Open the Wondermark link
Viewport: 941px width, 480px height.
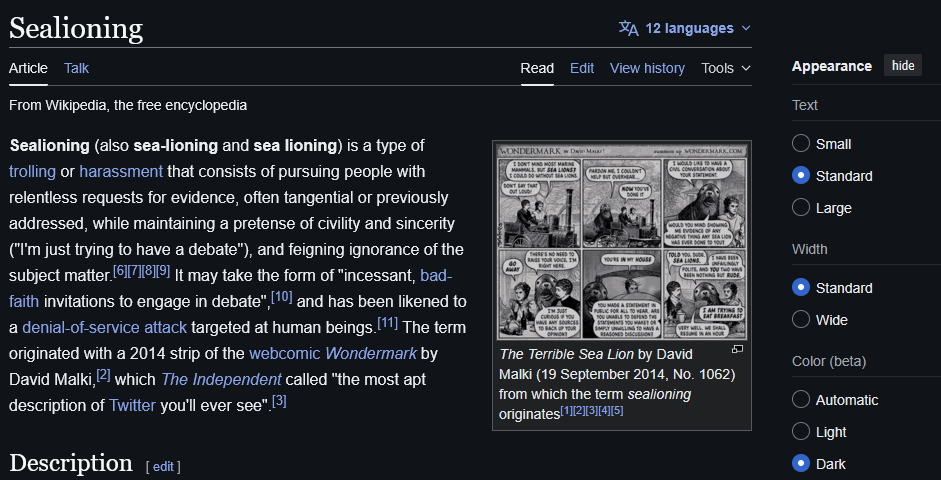click(371, 353)
